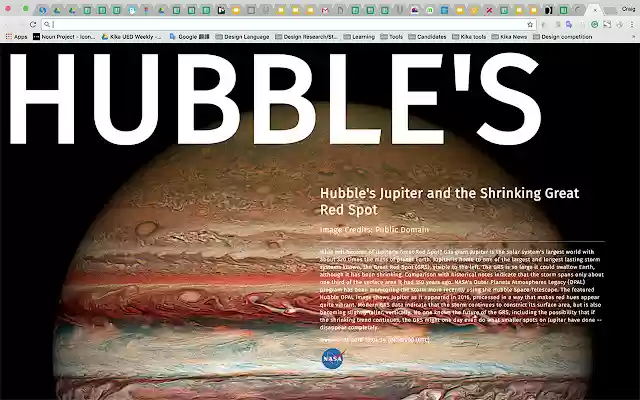Expand the Kika News bookmark folder
640x400 pixels.
(509, 37)
